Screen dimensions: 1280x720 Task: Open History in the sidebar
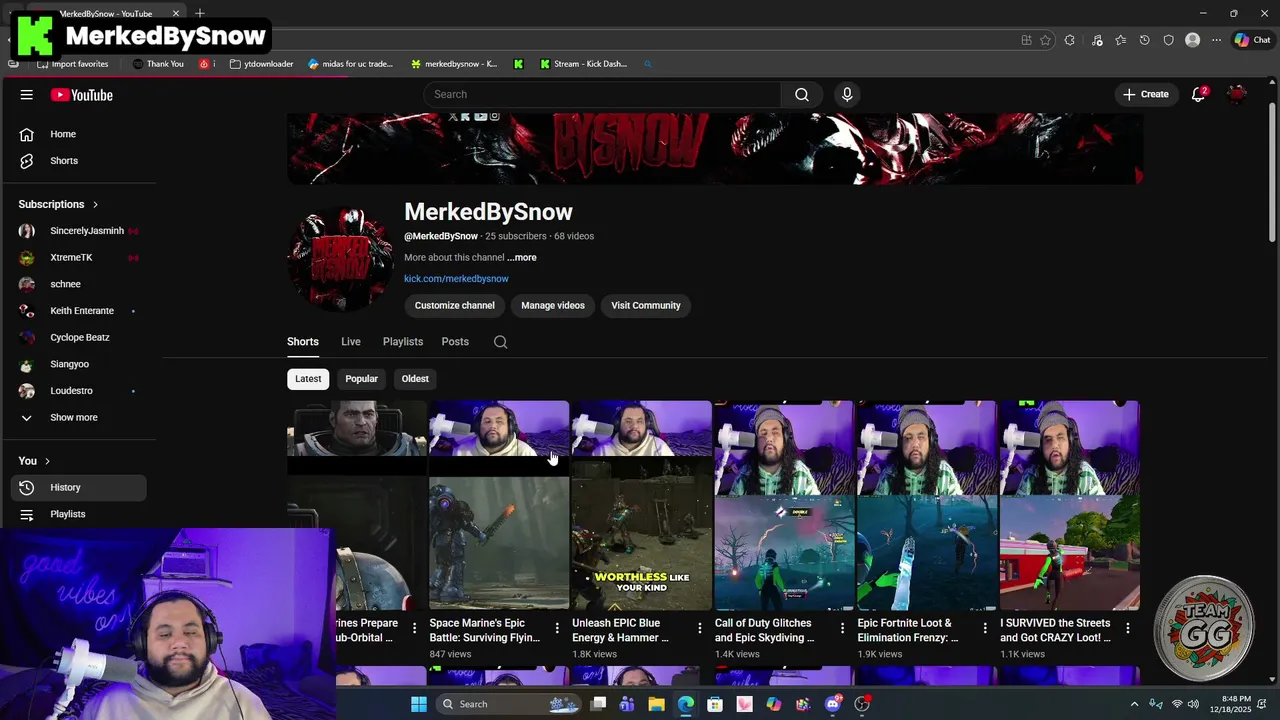click(x=78, y=487)
